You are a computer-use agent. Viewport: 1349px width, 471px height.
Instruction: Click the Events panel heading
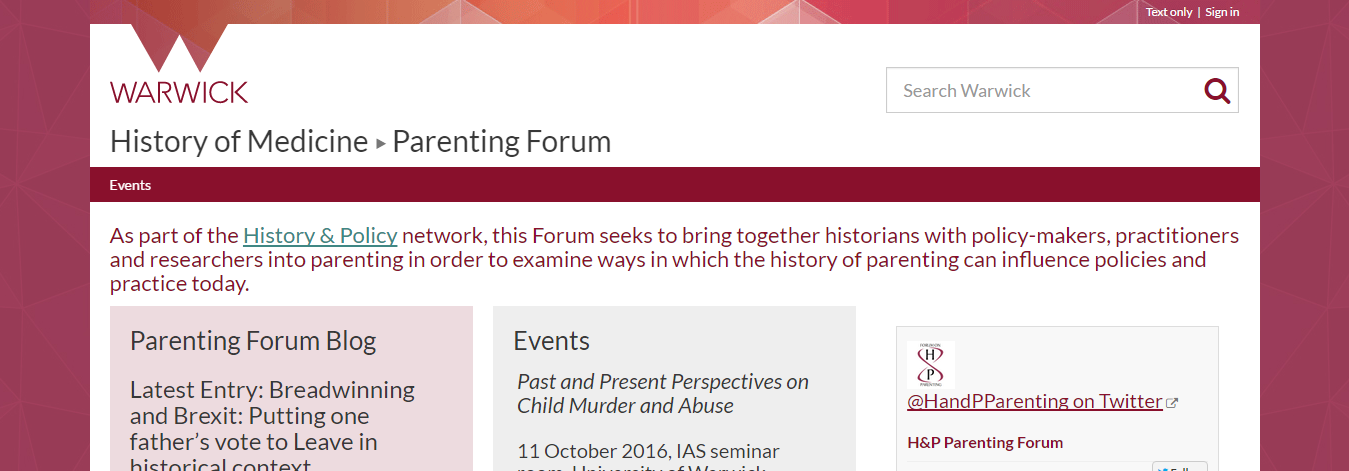[x=552, y=341]
